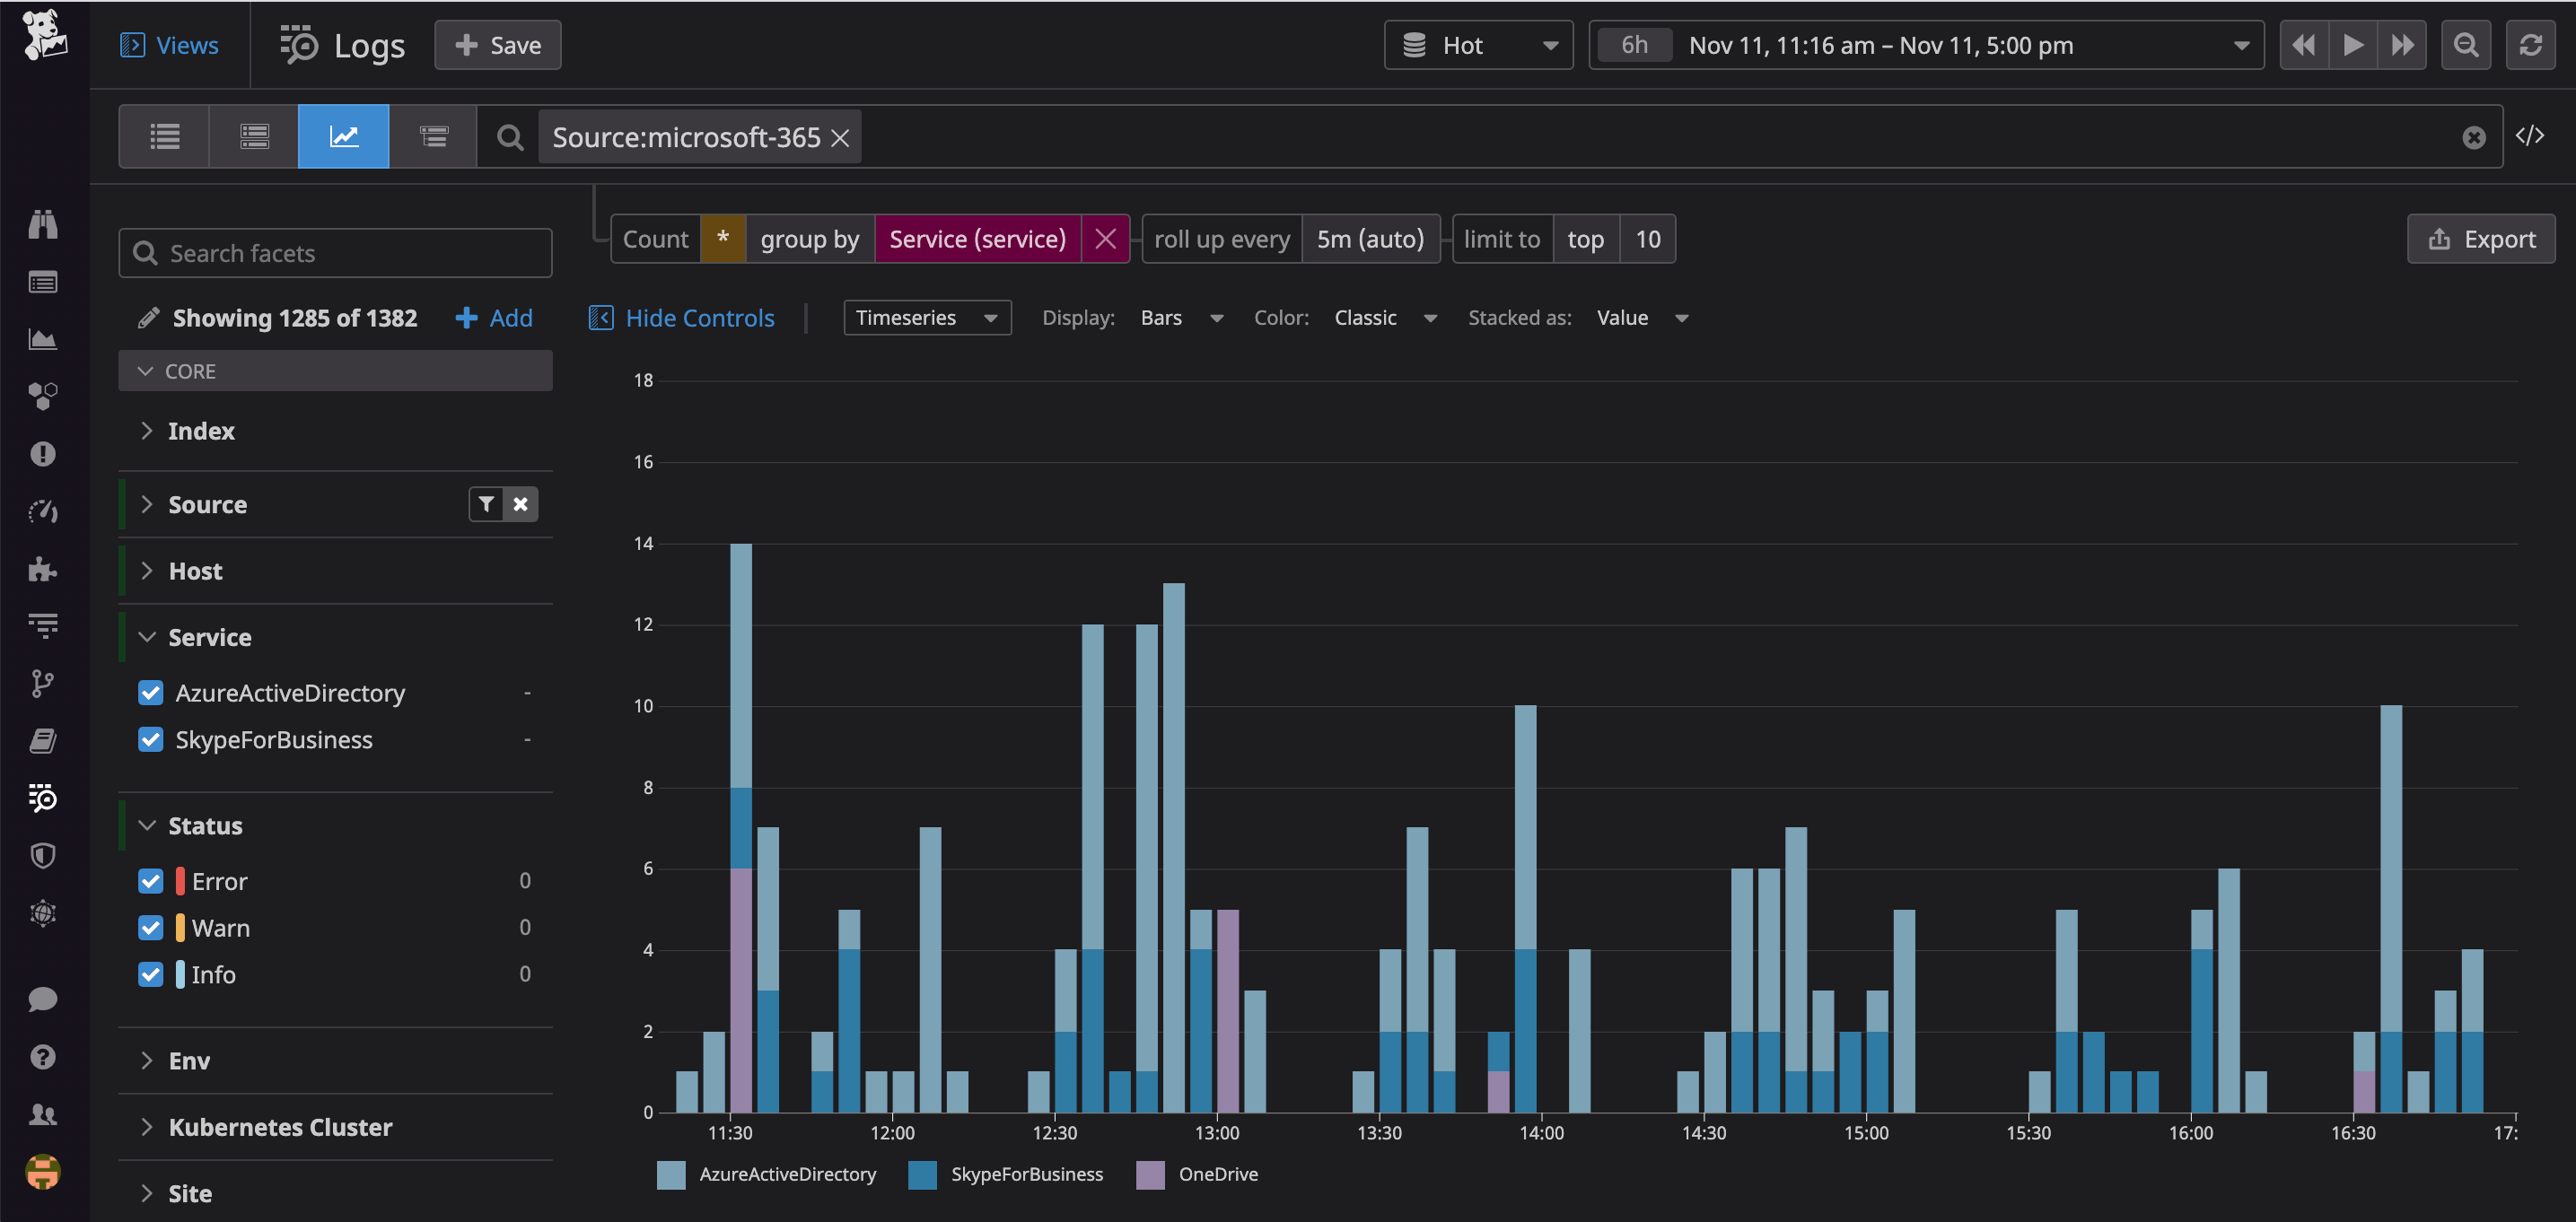Image resolution: width=2576 pixels, height=1222 pixels.
Task: Open the Metrics chart icon in sidebar
Action: click(42, 338)
